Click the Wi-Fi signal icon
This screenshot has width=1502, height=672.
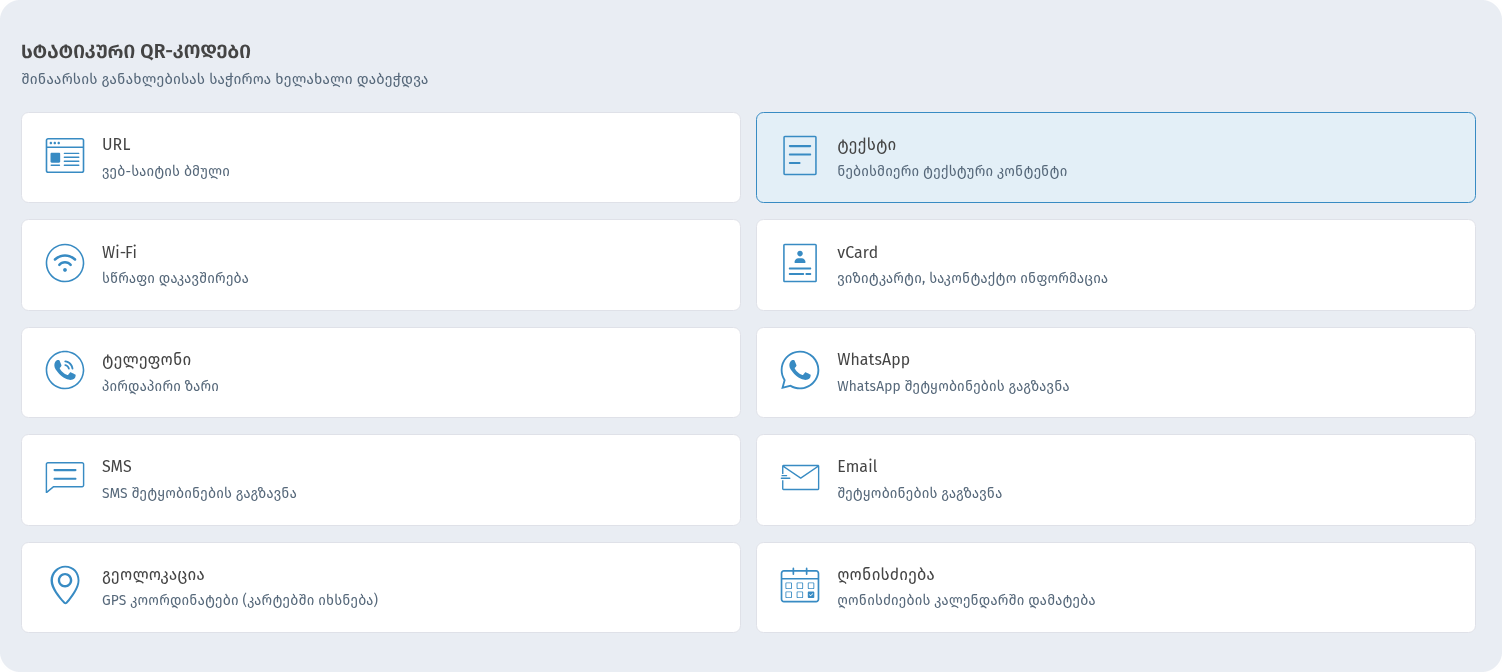tap(65, 263)
